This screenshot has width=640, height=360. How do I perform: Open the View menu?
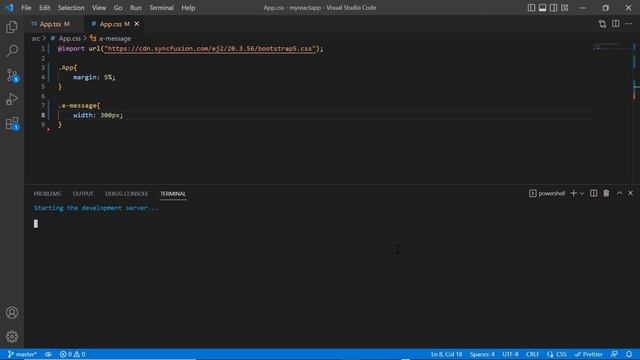[x=99, y=8]
